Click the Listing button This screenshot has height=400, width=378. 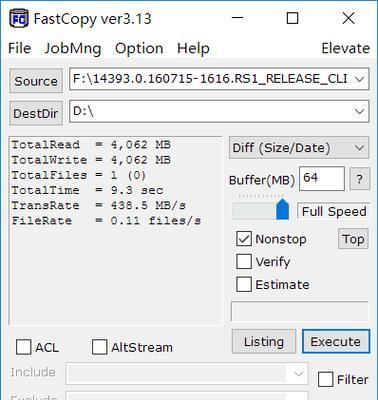coord(264,342)
